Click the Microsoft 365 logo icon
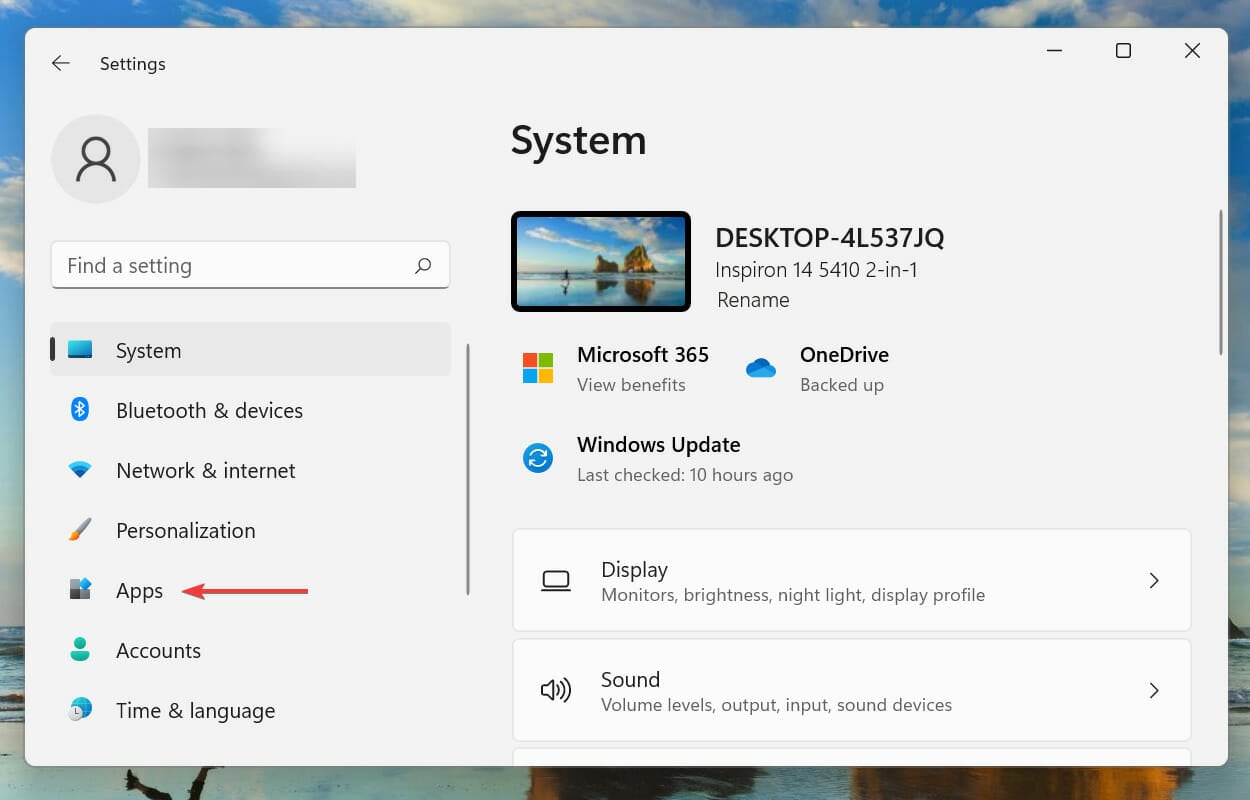 click(x=538, y=368)
